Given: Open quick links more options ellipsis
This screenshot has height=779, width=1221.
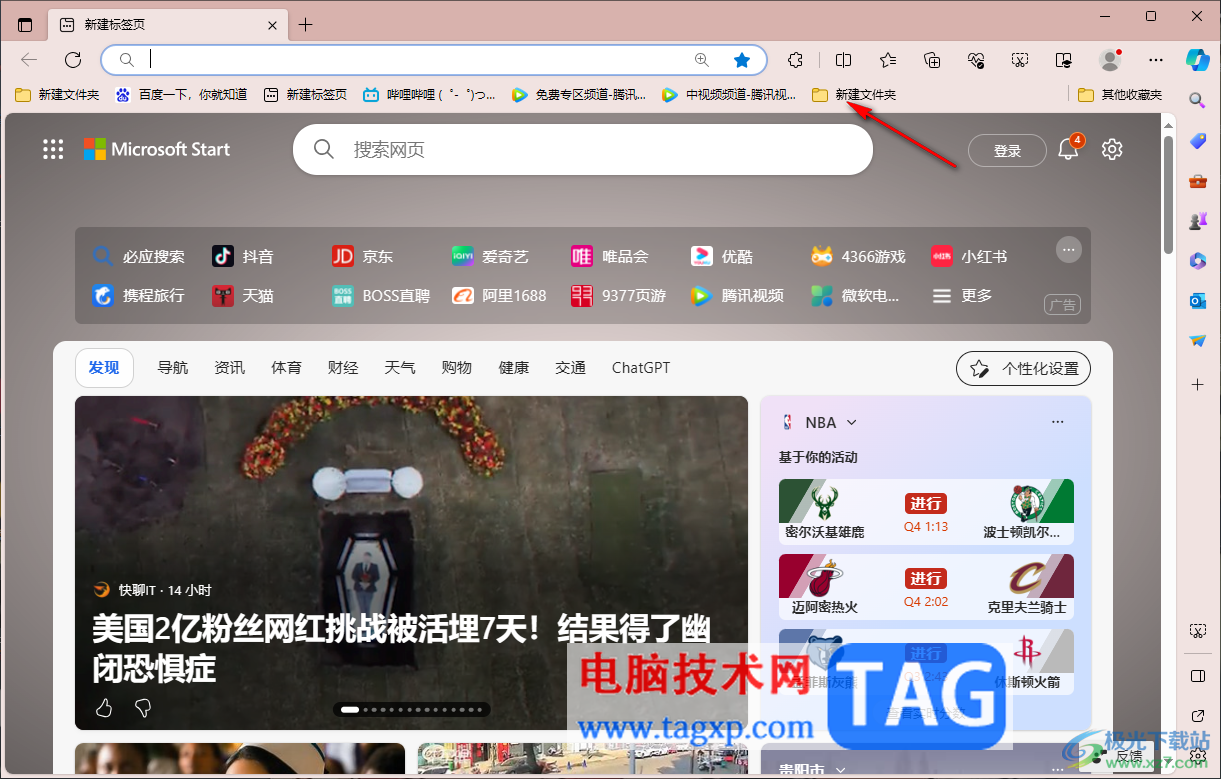Looking at the screenshot, I should coord(1069,249).
